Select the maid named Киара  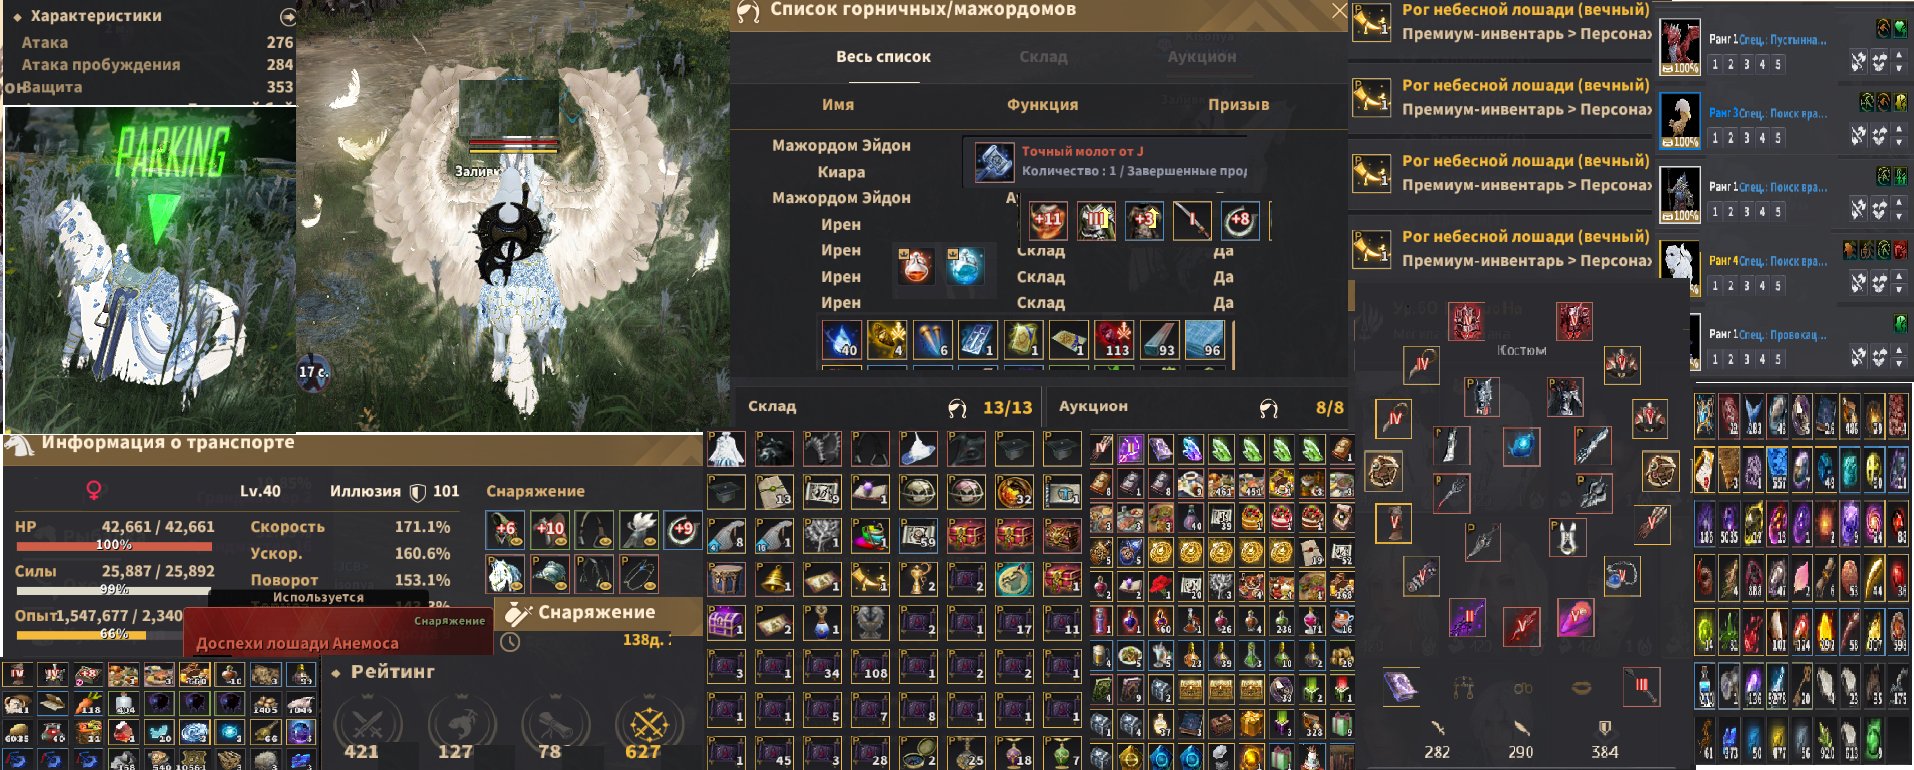[841, 172]
